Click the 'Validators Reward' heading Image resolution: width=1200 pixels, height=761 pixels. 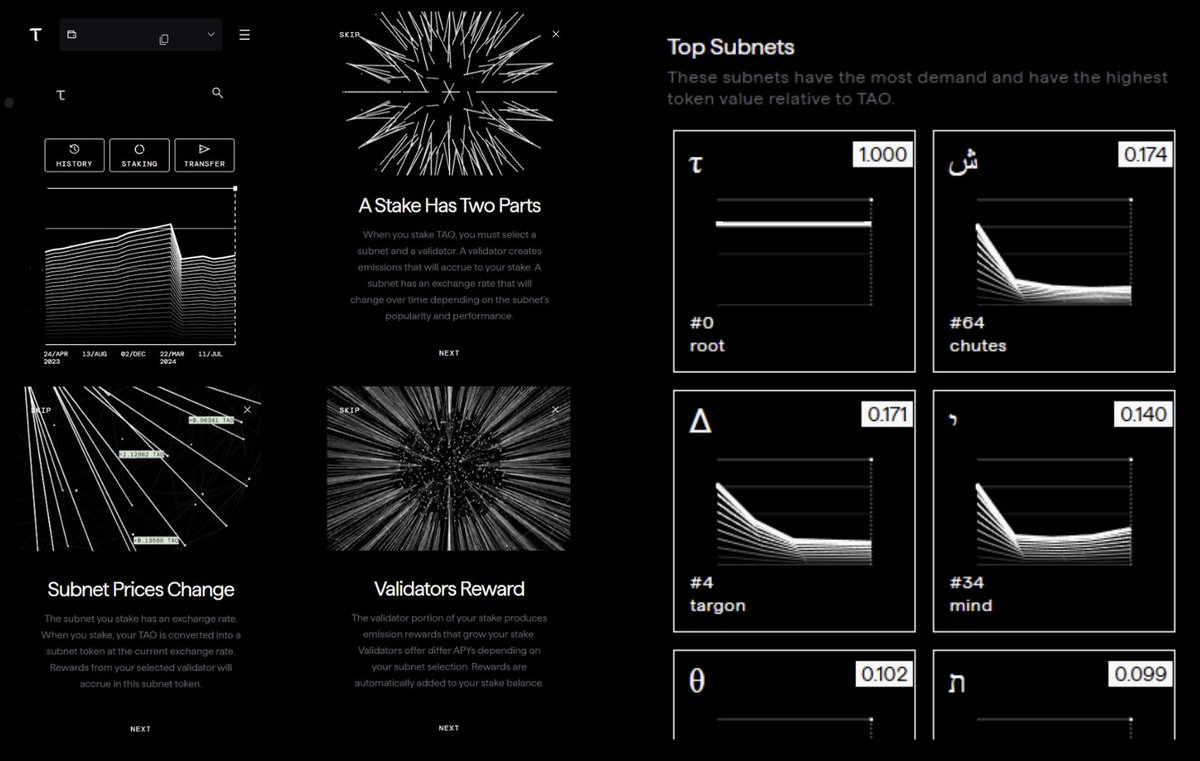click(x=449, y=588)
